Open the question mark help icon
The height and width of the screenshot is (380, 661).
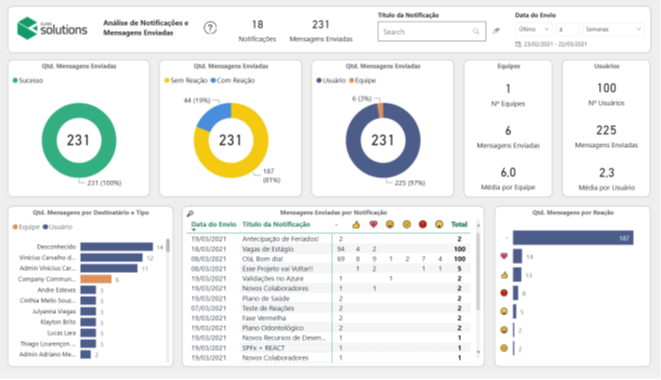[210, 28]
